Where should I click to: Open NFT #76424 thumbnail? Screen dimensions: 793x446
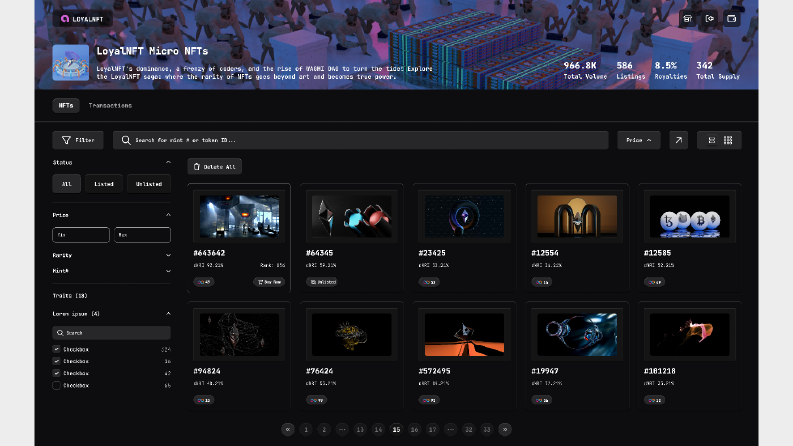(x=352, y=334)
